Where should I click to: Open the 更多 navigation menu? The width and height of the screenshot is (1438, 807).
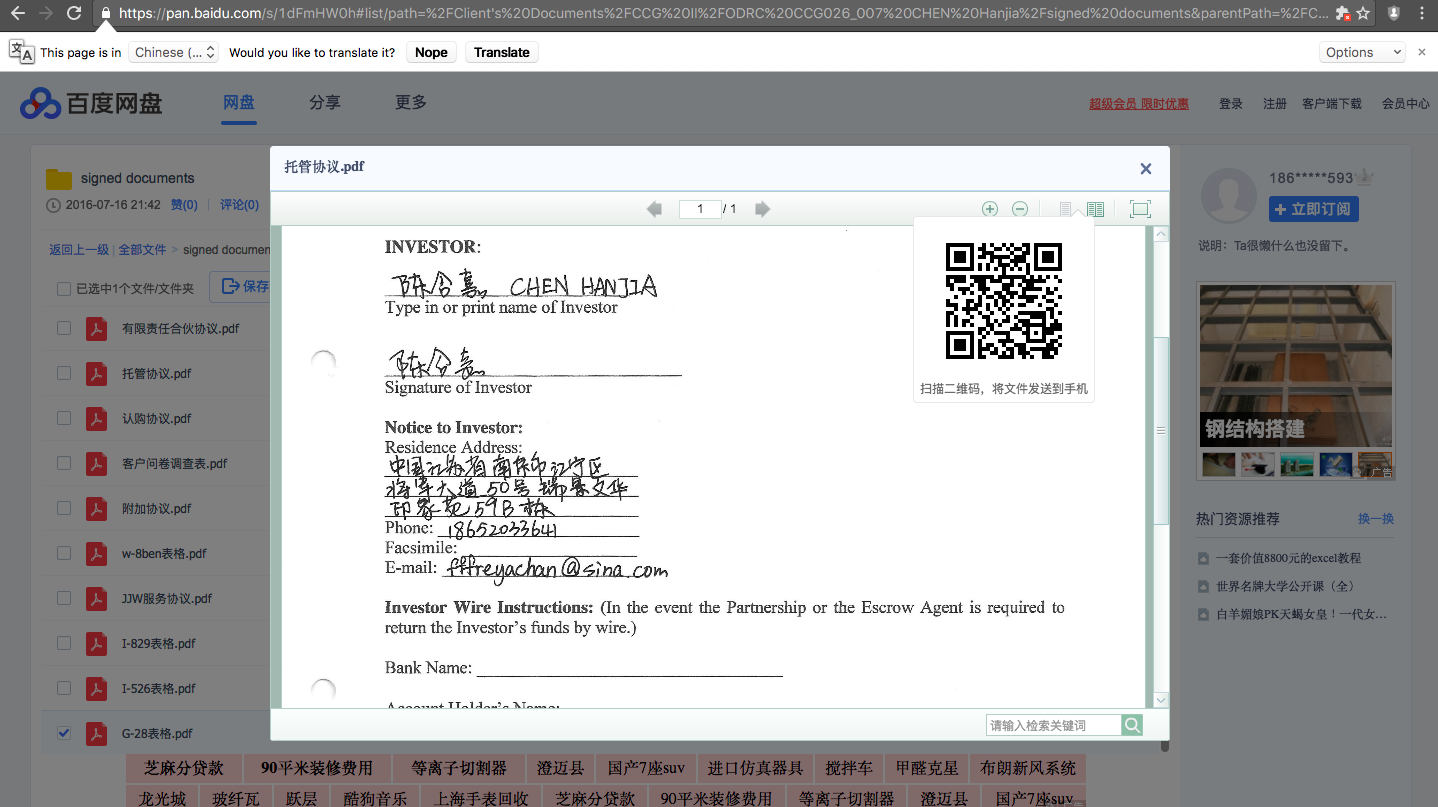(411, 102)
